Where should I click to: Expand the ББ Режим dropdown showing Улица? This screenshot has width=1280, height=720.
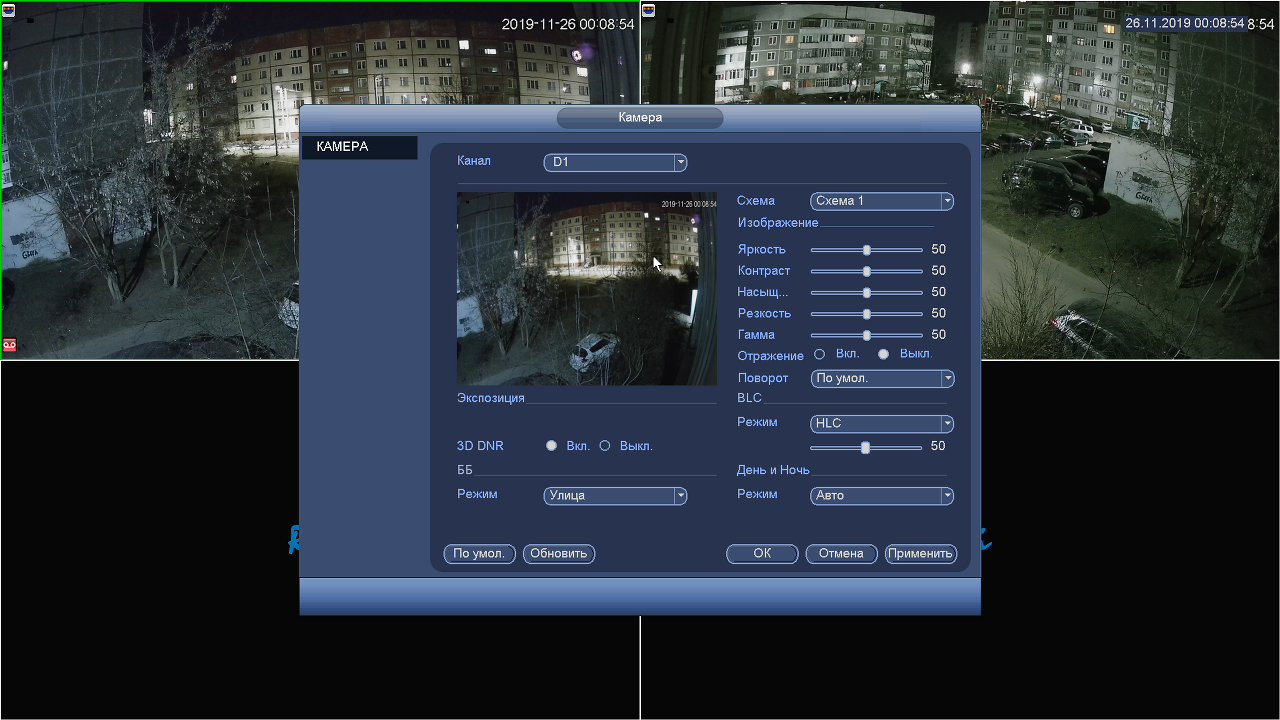tap(615, 496)
